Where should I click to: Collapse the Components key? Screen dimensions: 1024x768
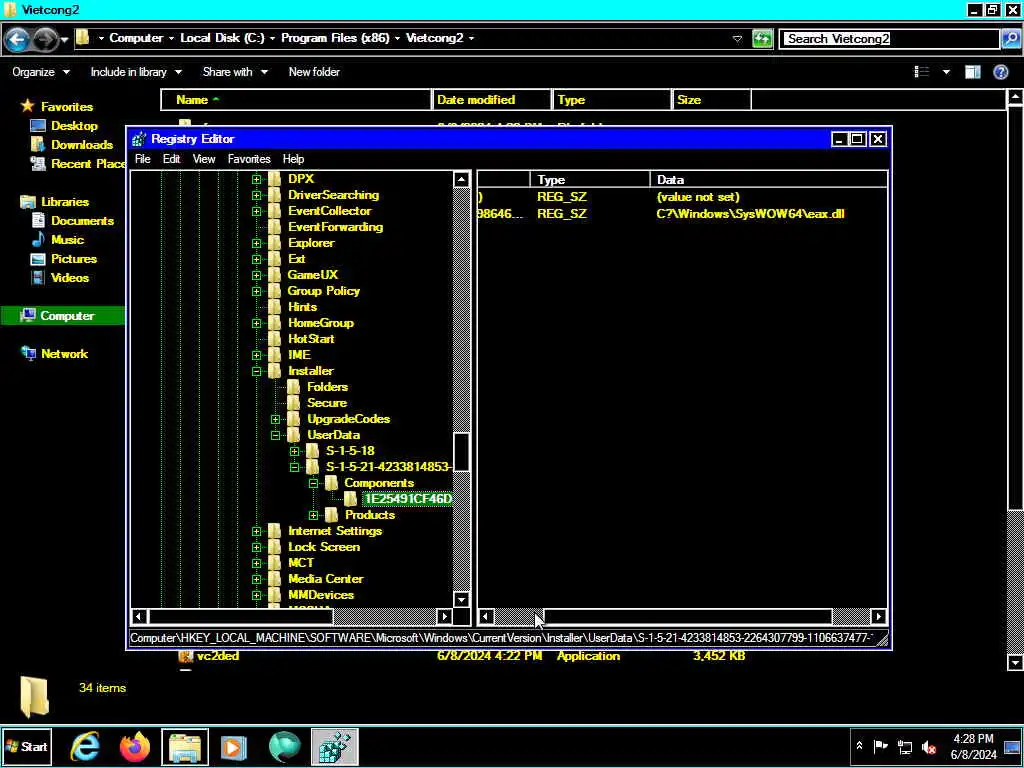[x=313, y=483]
